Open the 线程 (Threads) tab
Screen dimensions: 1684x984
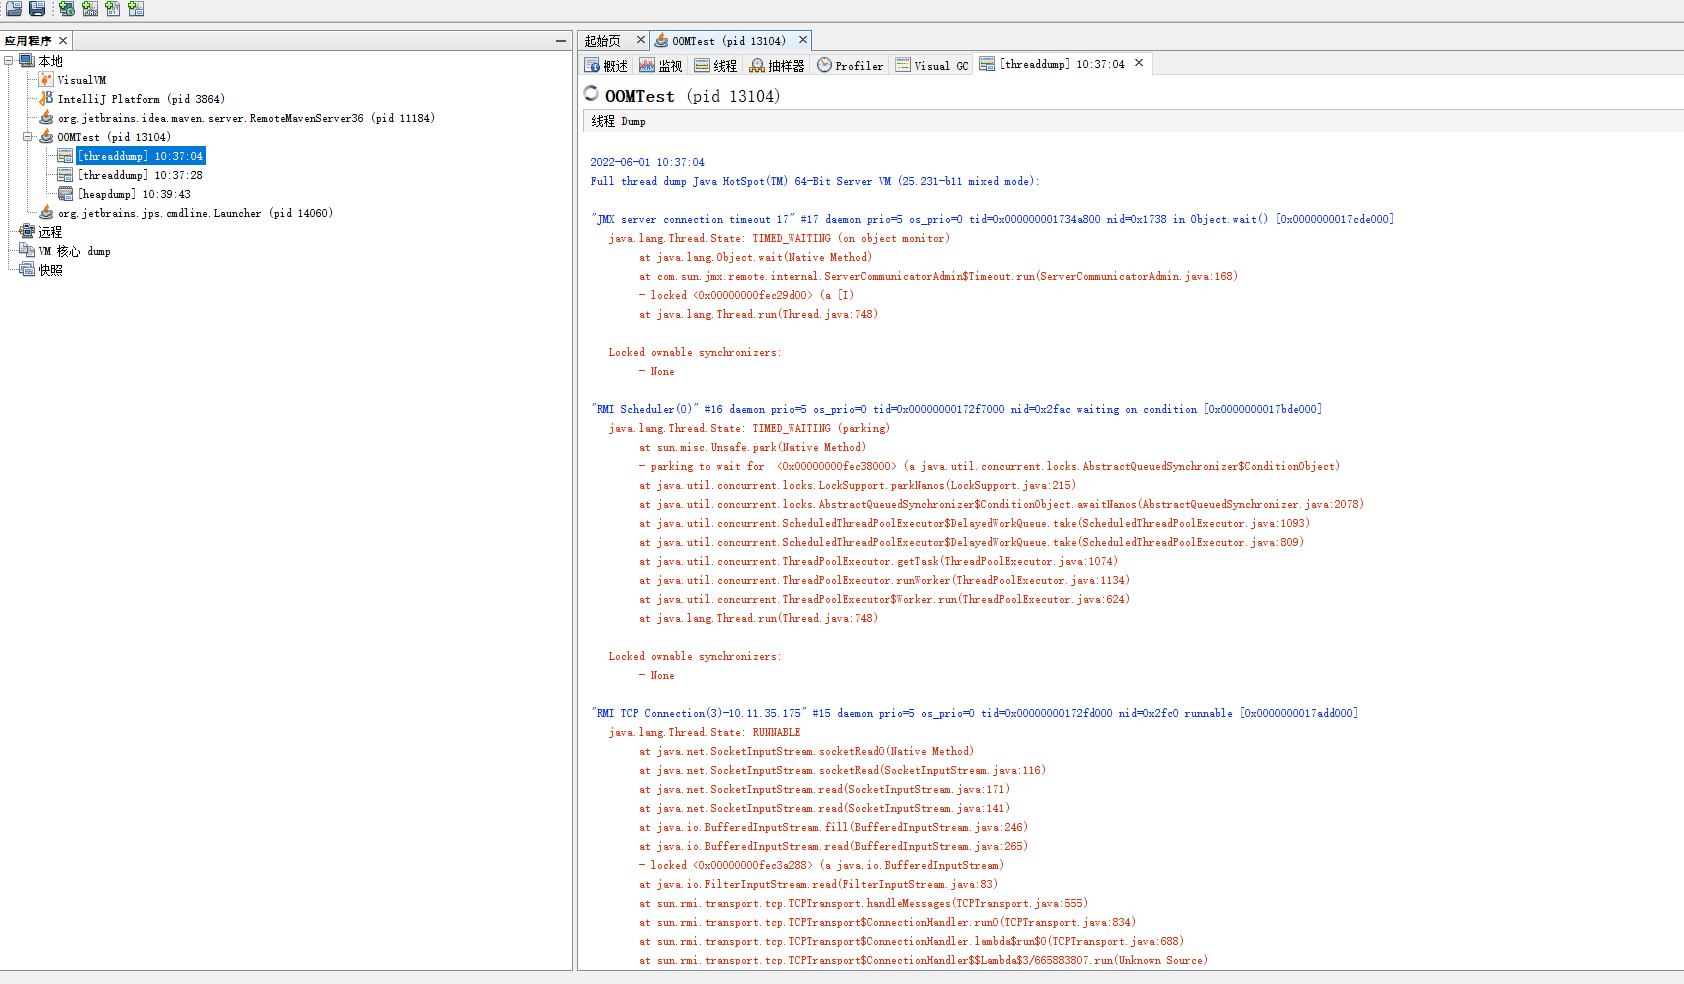click(716, 66)
